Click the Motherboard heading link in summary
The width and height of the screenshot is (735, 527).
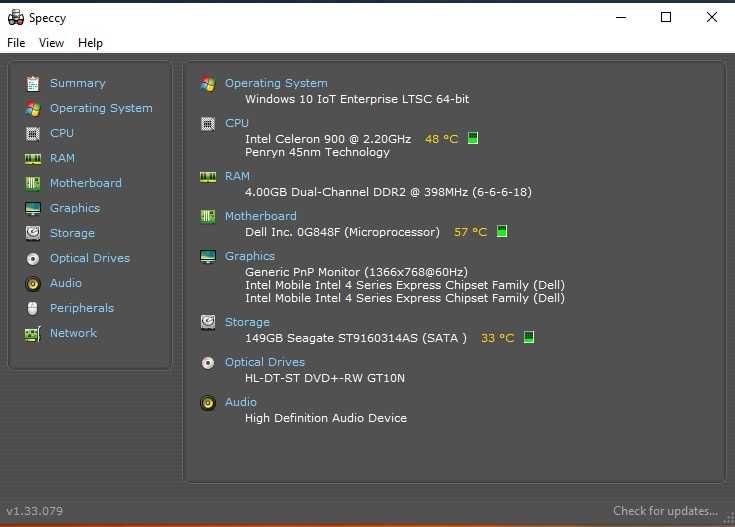[261, 216]
